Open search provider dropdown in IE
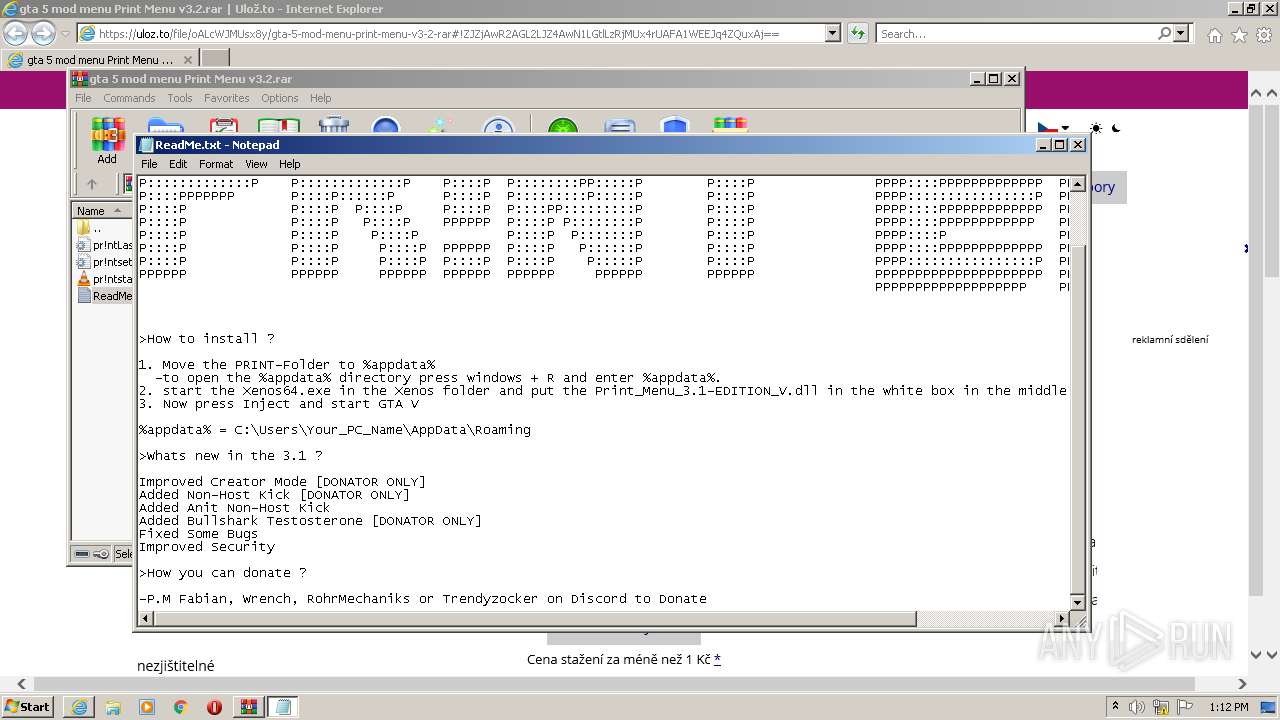Screen dimensions: 1280x720 click(x=1181, y=33)
